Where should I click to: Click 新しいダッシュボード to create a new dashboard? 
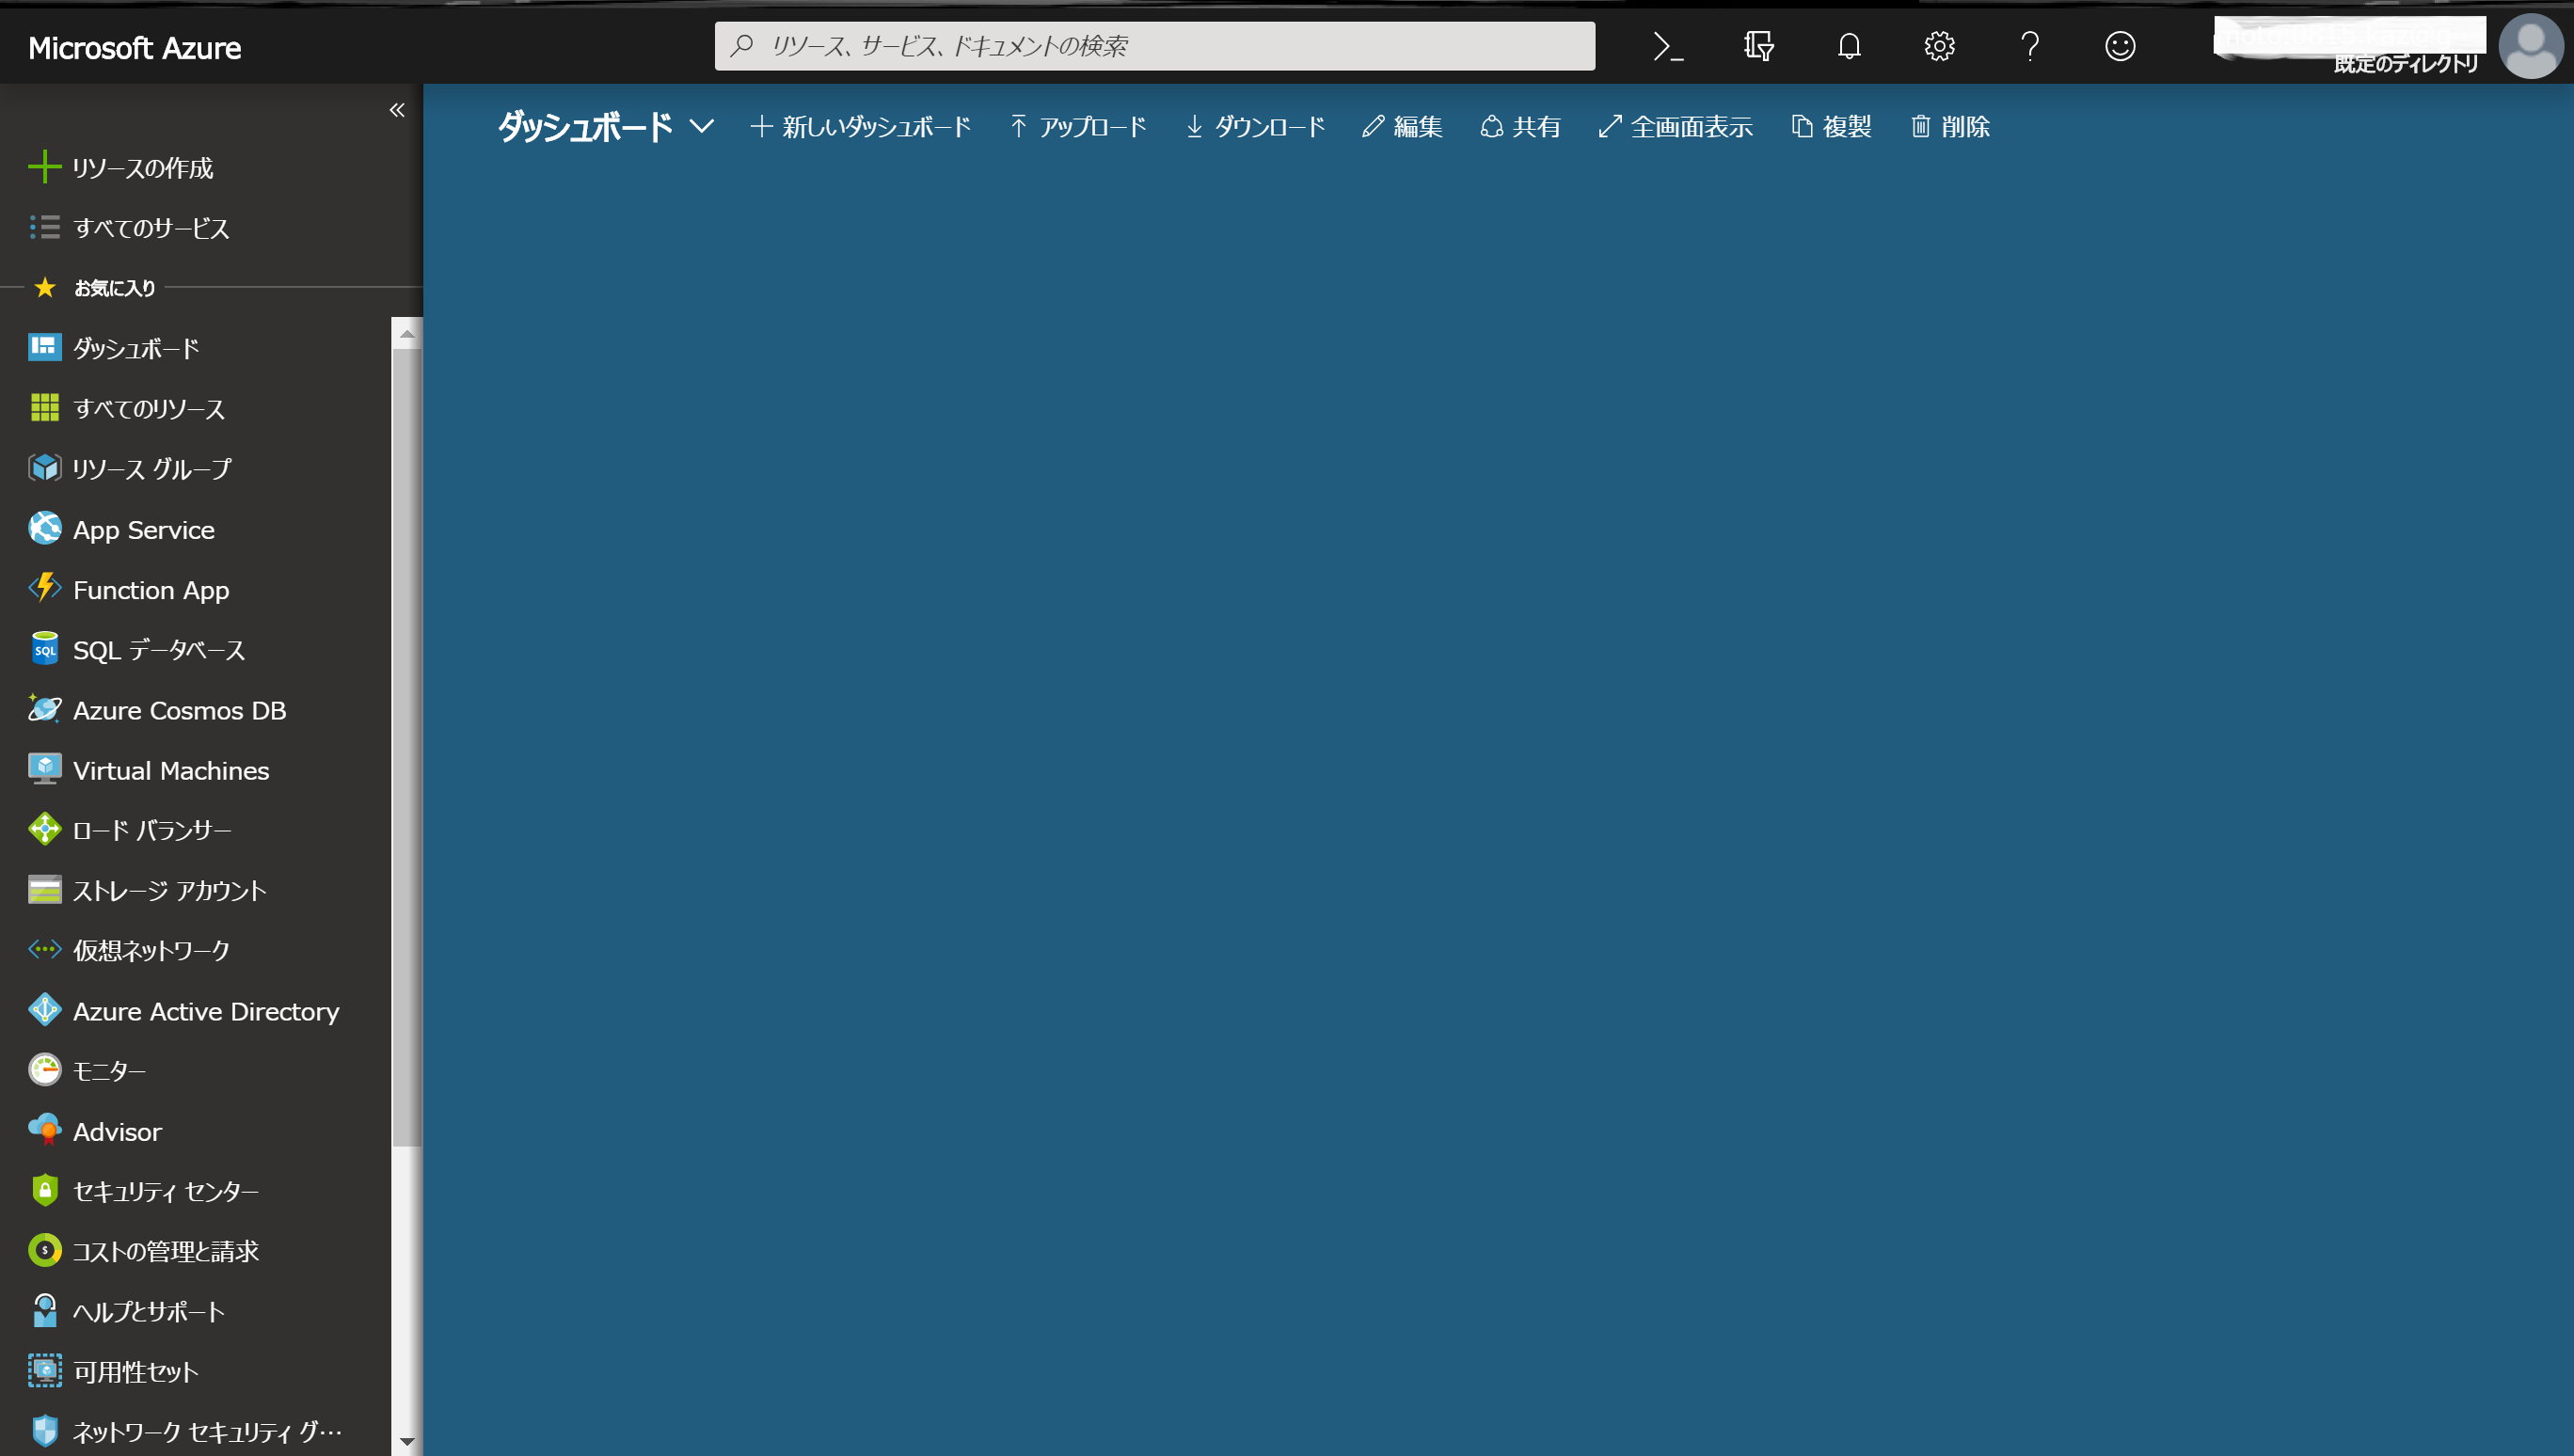[861, 126]
